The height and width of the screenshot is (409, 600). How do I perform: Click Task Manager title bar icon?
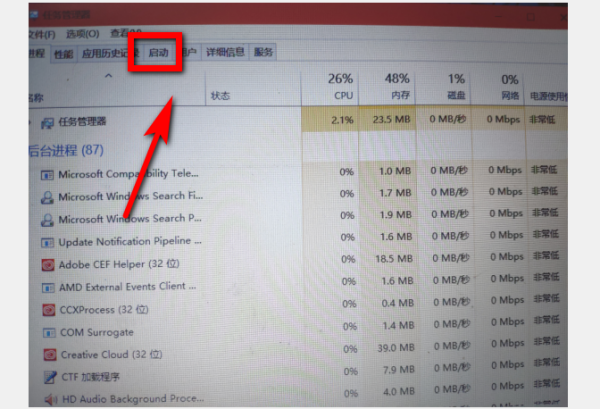click(x=34, y=15)
